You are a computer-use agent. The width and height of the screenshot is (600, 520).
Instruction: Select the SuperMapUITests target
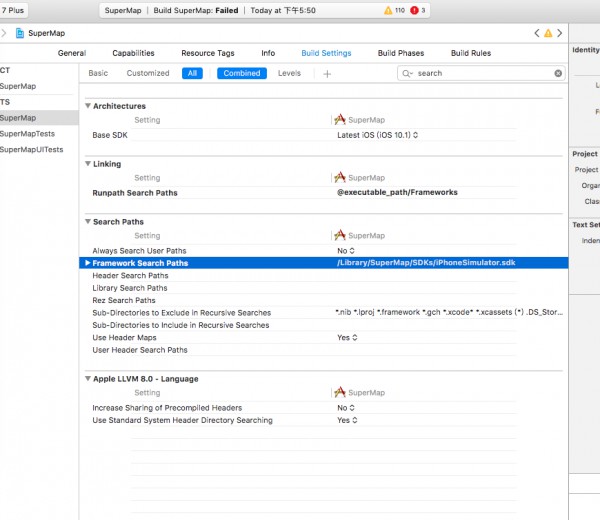(x=31, y=150)
